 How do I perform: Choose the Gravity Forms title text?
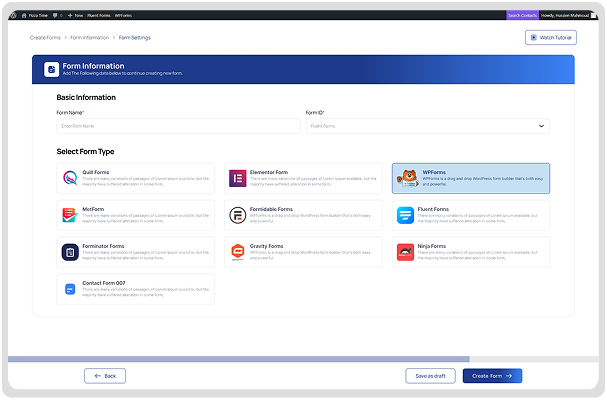coord(266,246)
